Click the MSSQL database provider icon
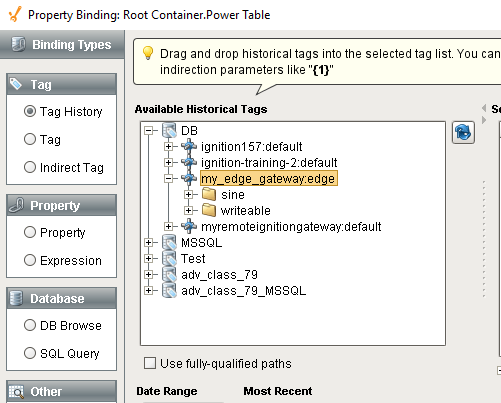Viewport: 501px width, 403px height. pos(169,242)
